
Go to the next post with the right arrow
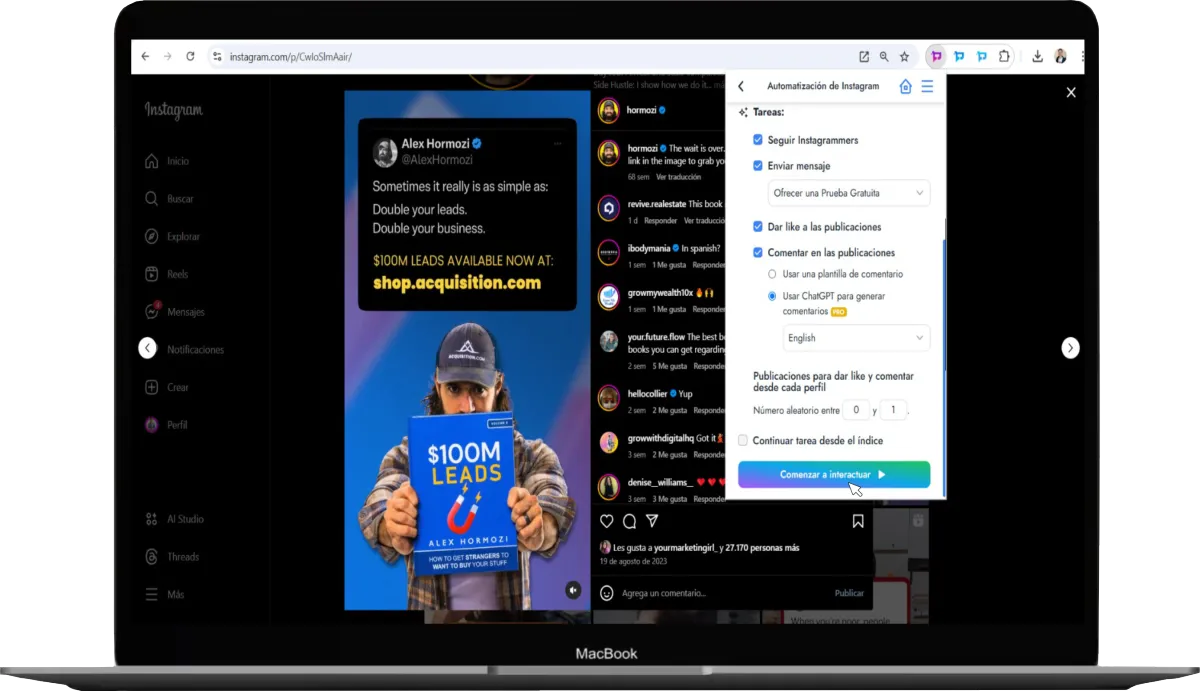(1070, 348)
